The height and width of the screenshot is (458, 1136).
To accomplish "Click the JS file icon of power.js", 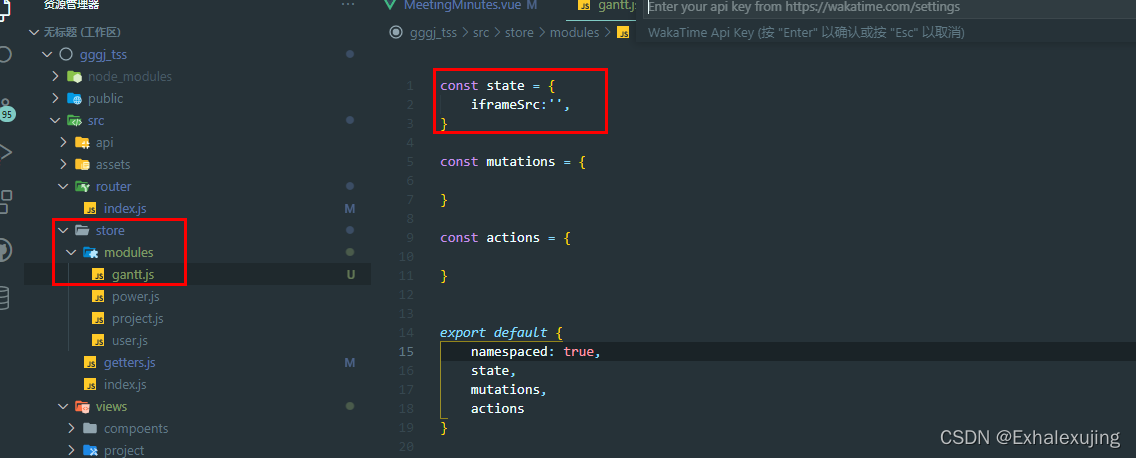I will pyautogui.click(x=98, y=296).
